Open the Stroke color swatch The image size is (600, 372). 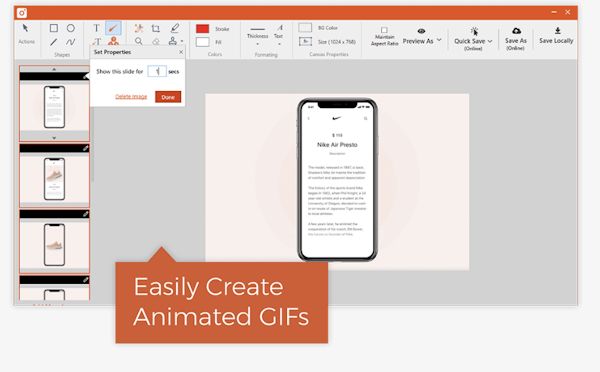pyautogui.click(x=202, y=29)
